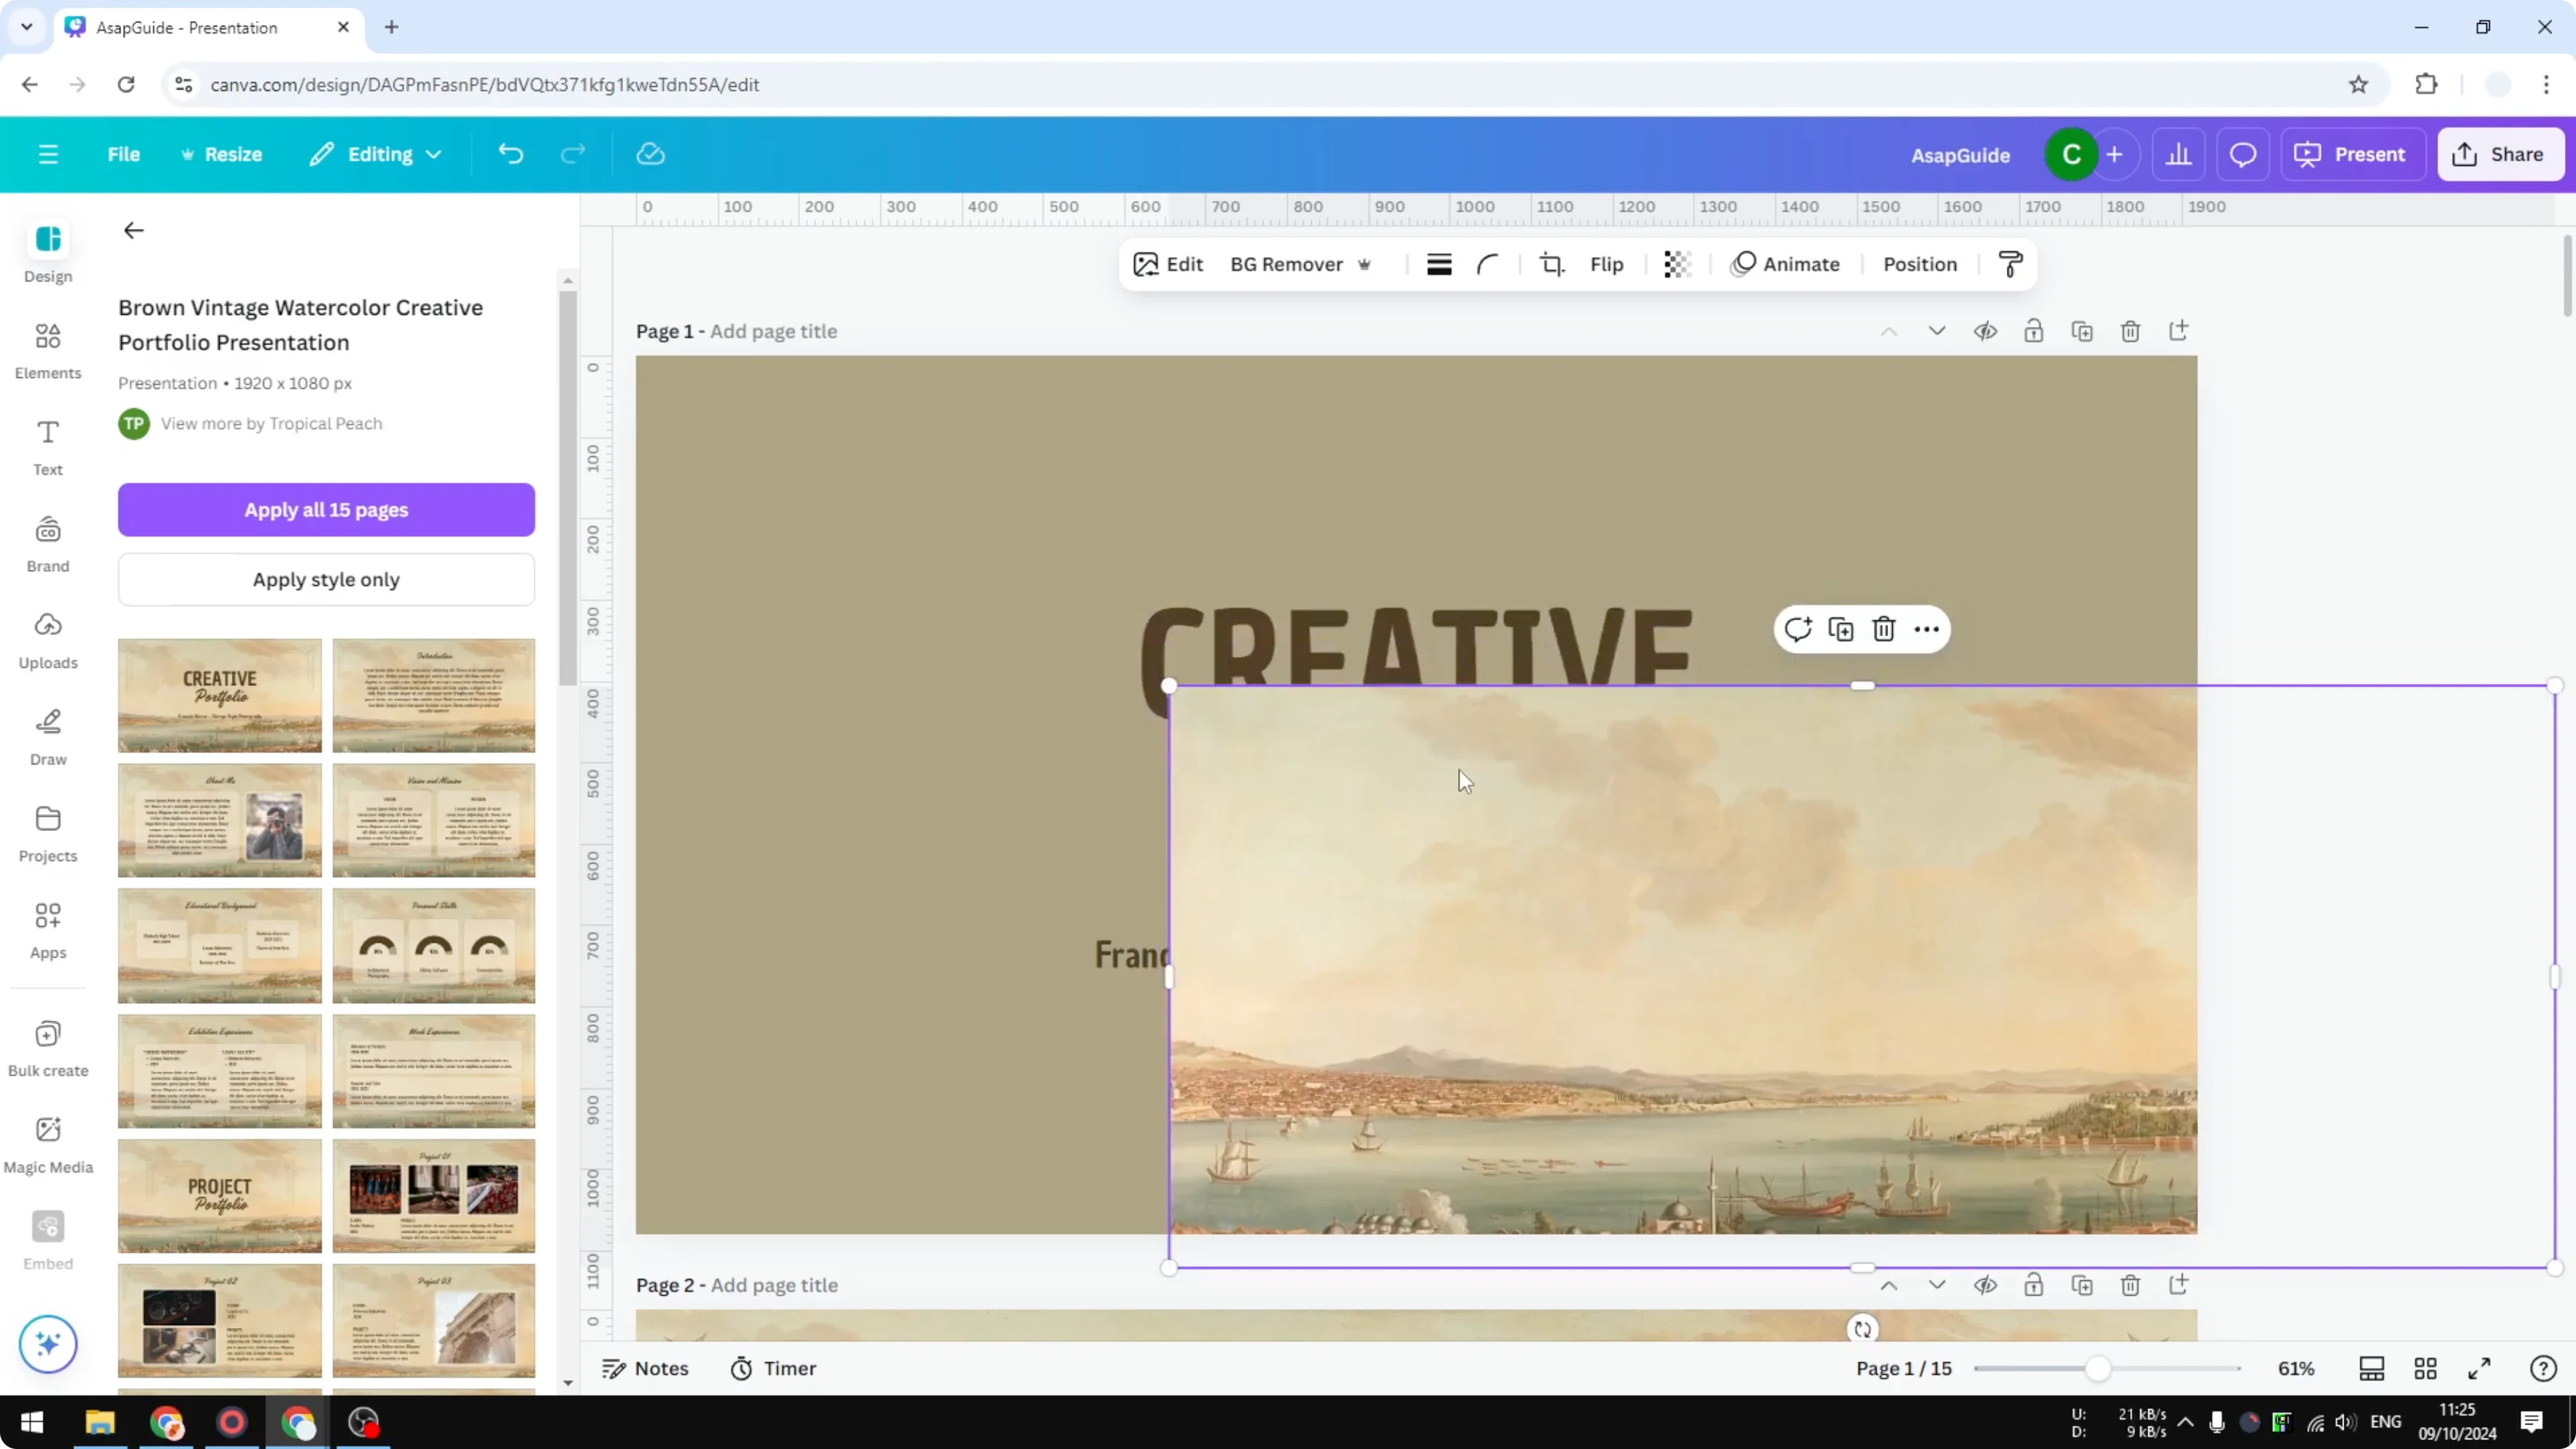The width and height of the screenshot is (2576, 1449).
Task: Click Apply style only button
Action: tap(326, 579)
